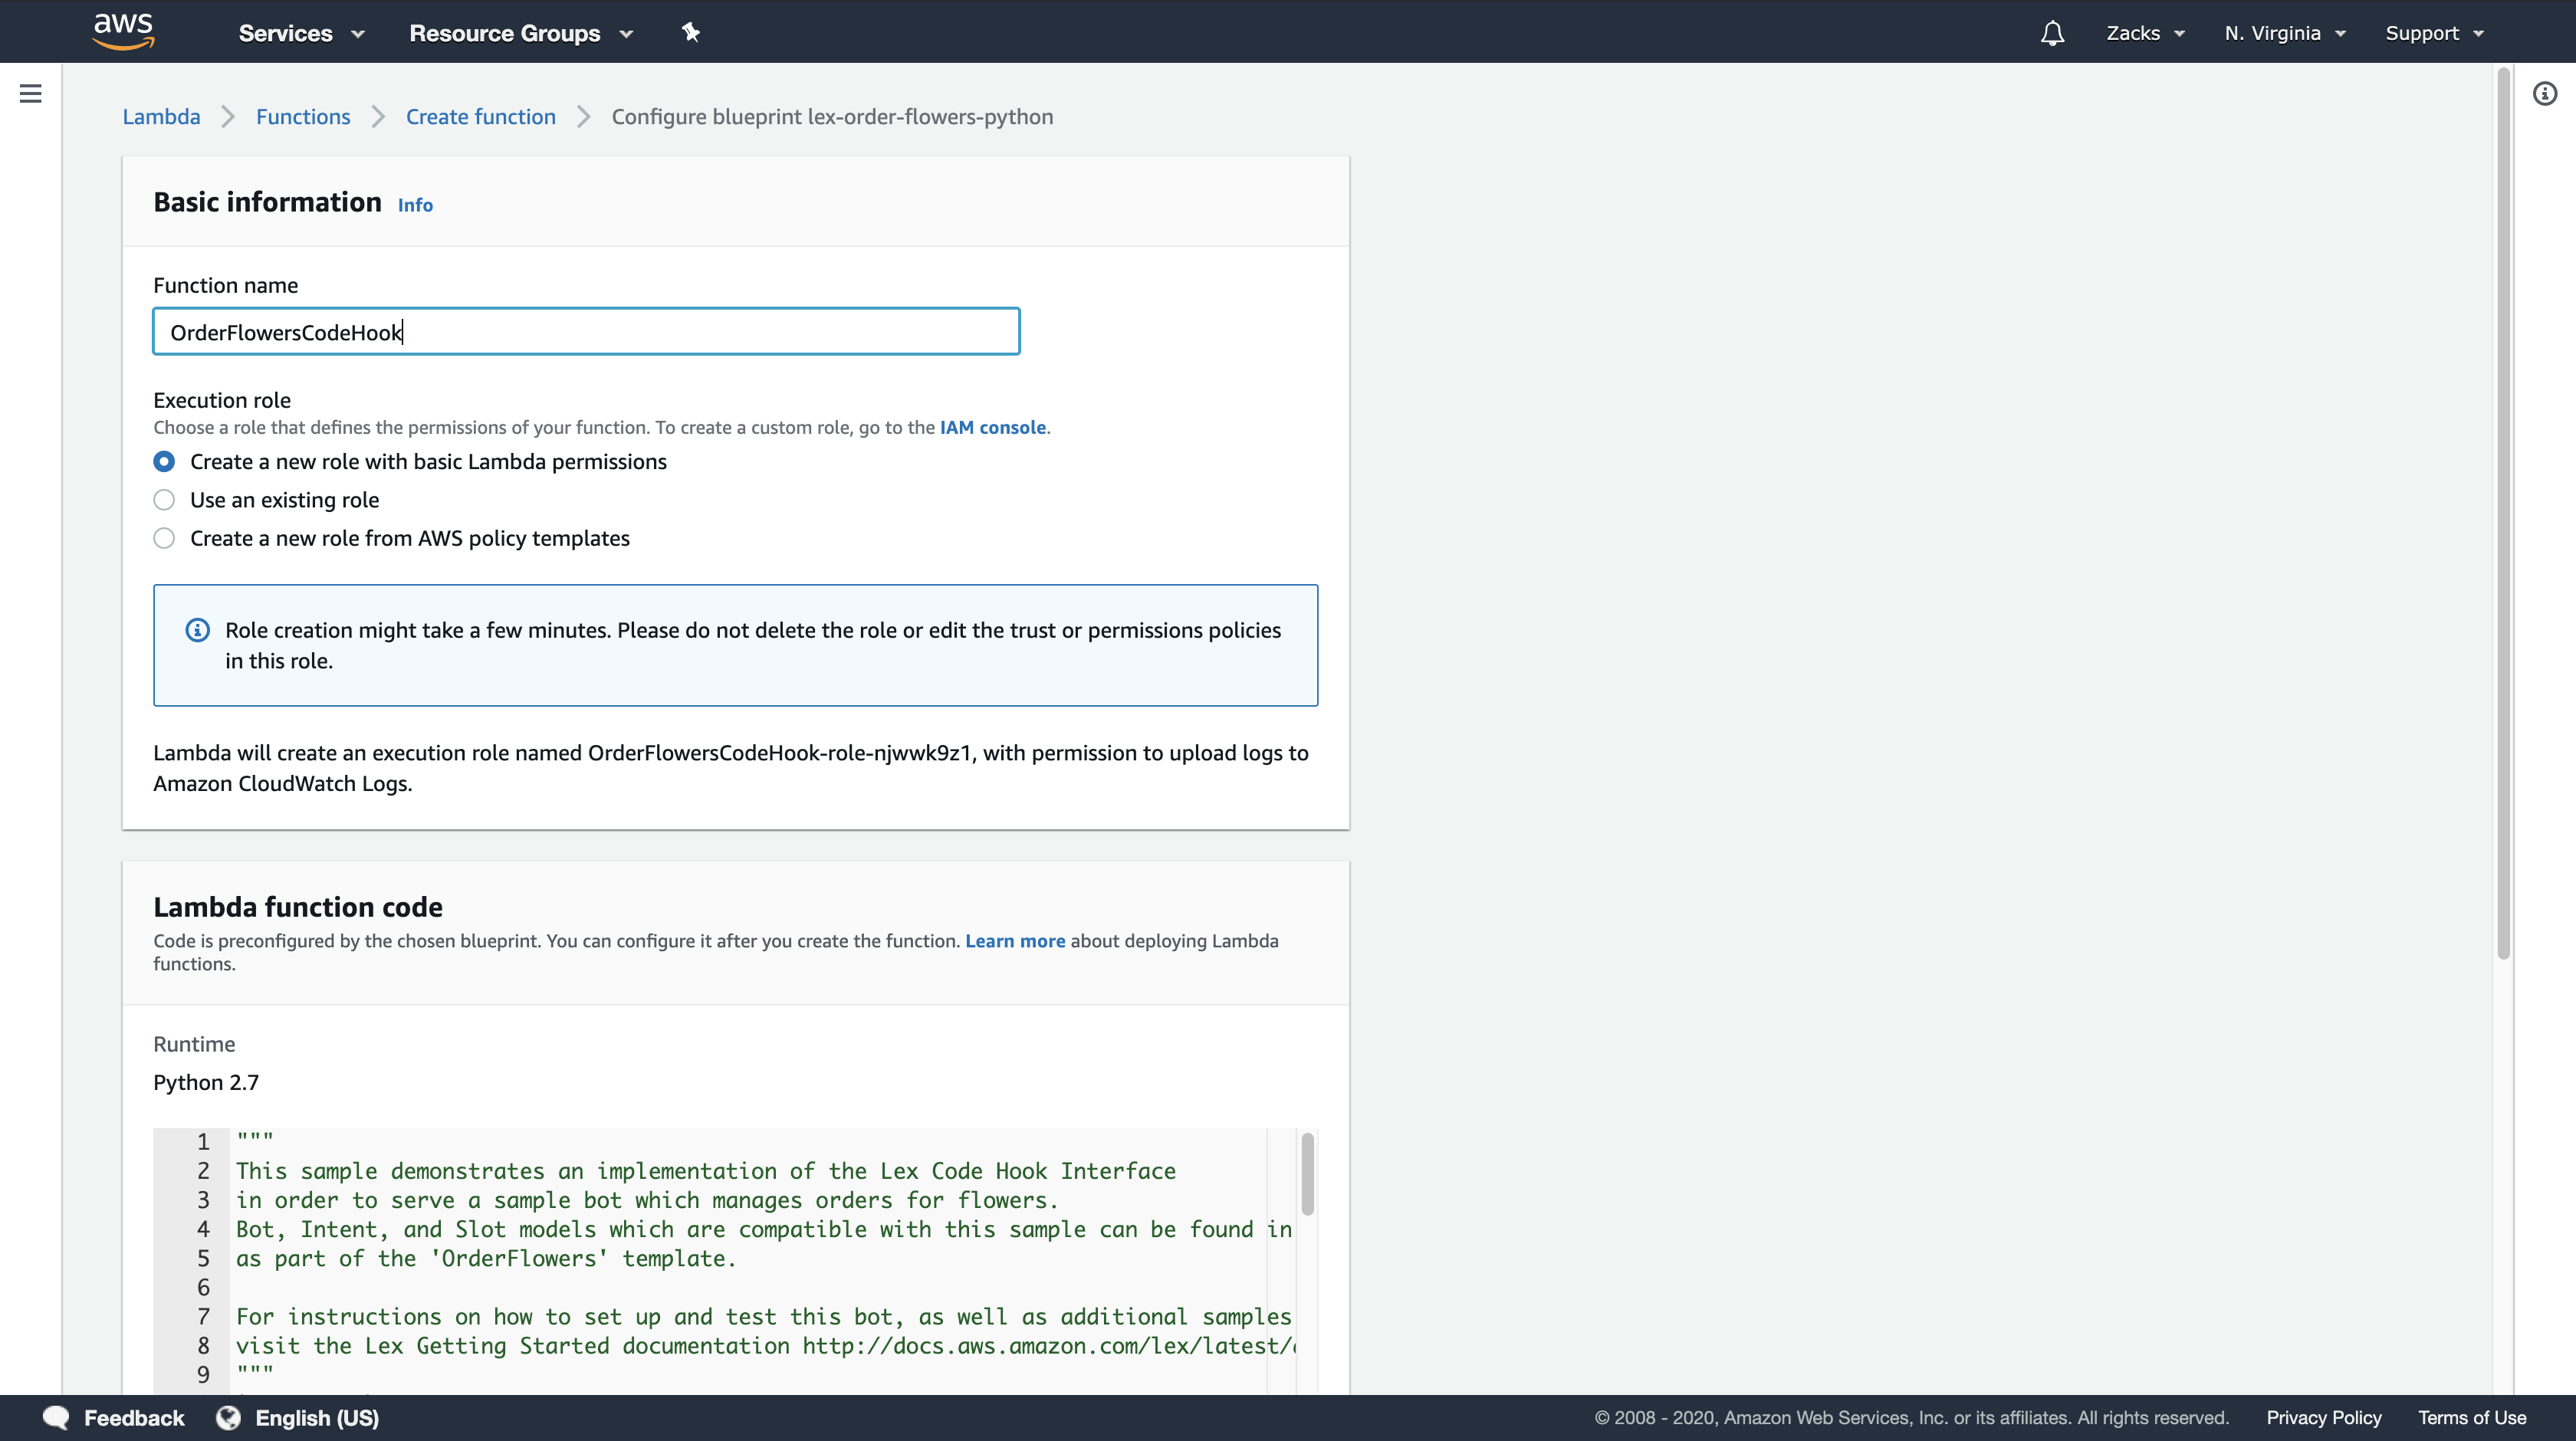Expand the Services dropdown menu
Image resolution: width=2576 pixels, height=1441 pixels.
tap(301, 33)
